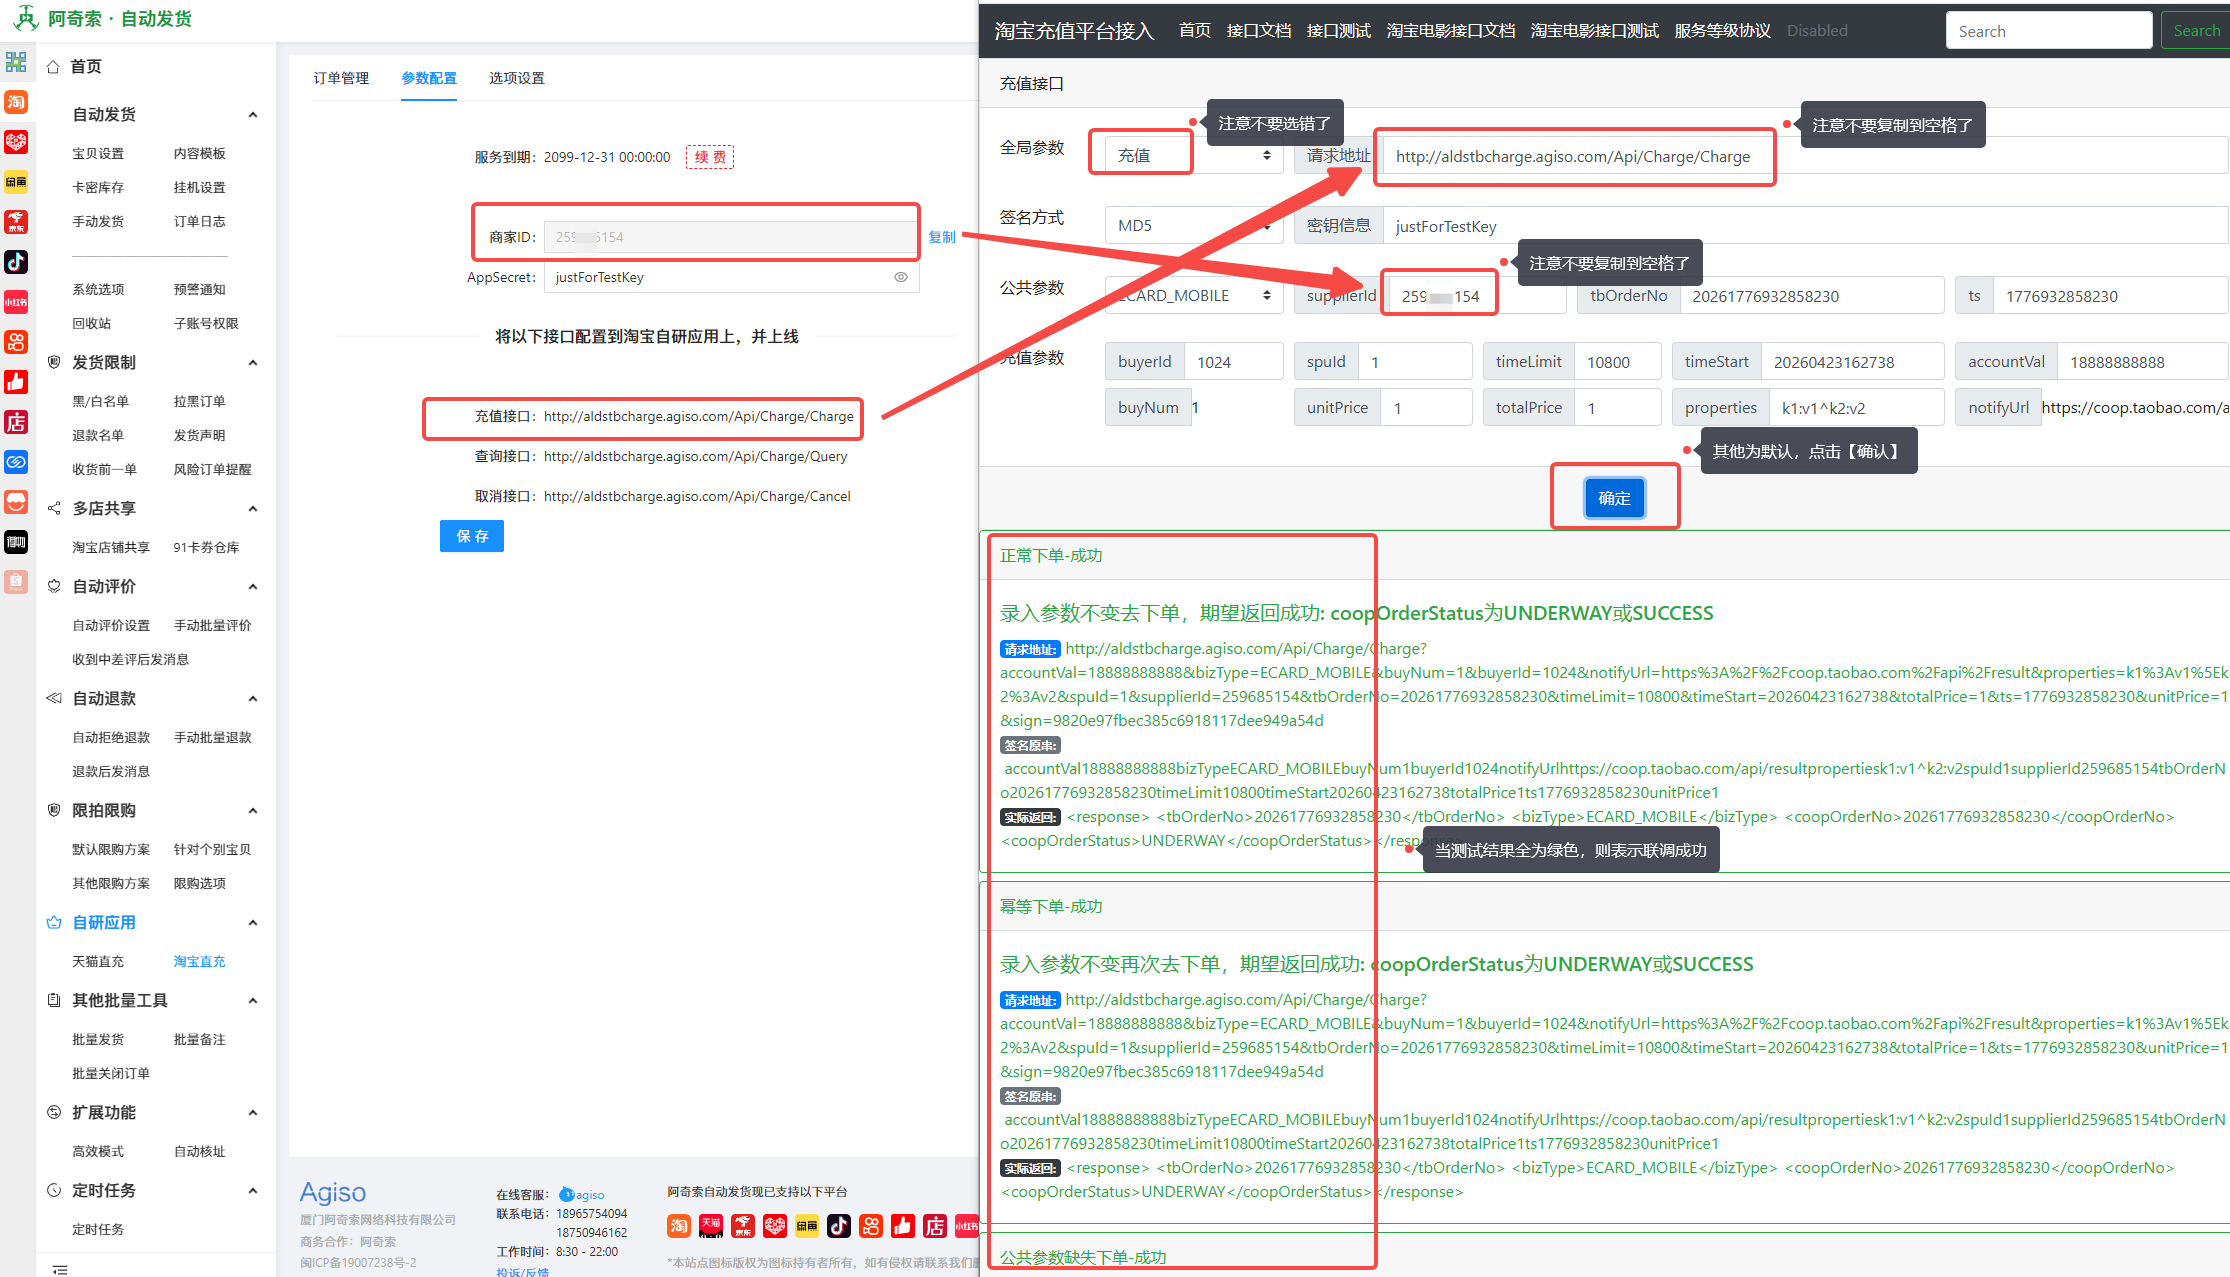Focus the tbOrderNo input field
Viewport: 2230px width, 1277px height.
click(x=1810, y=296)
